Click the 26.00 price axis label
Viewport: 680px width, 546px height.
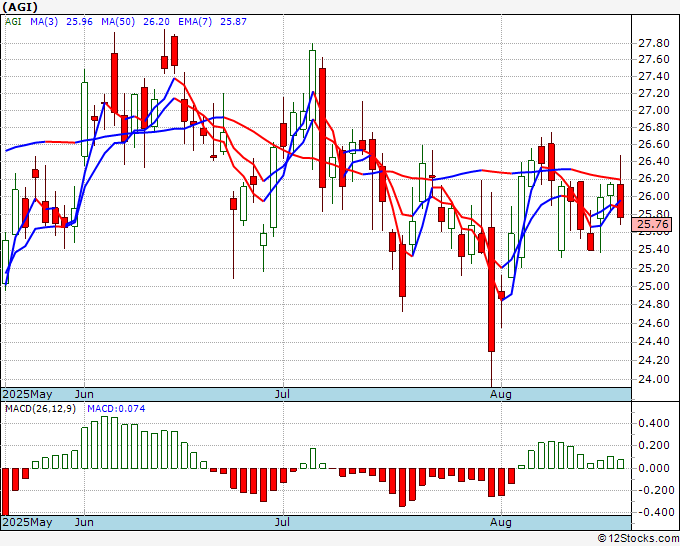tap(654, 196)
